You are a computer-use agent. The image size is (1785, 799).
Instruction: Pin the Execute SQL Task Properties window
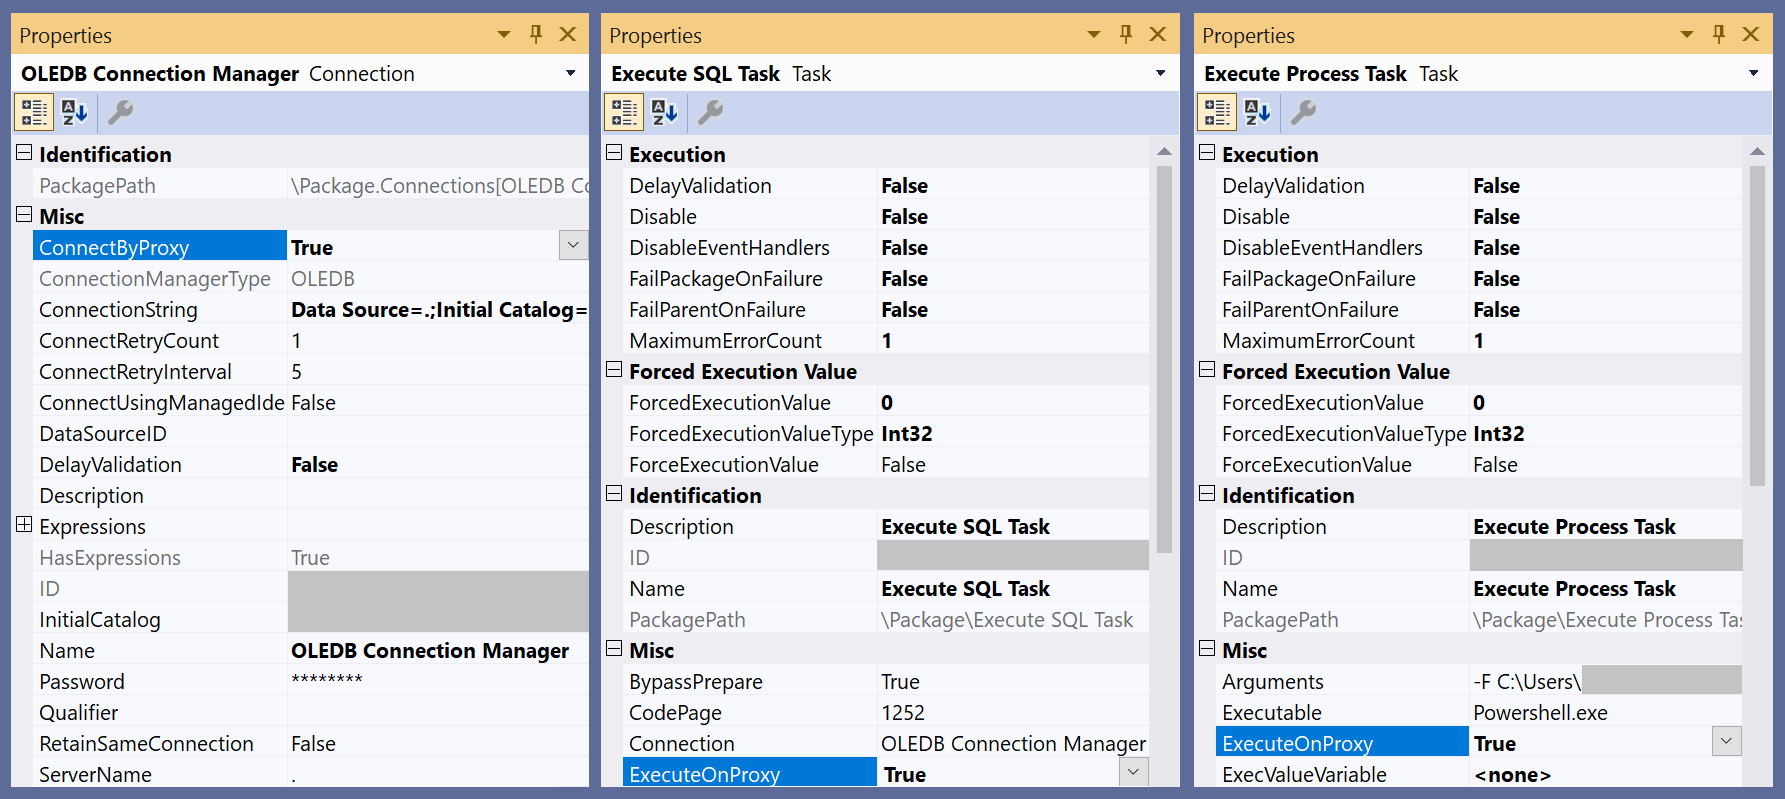pyautogui.click(x=1126, y=34)
